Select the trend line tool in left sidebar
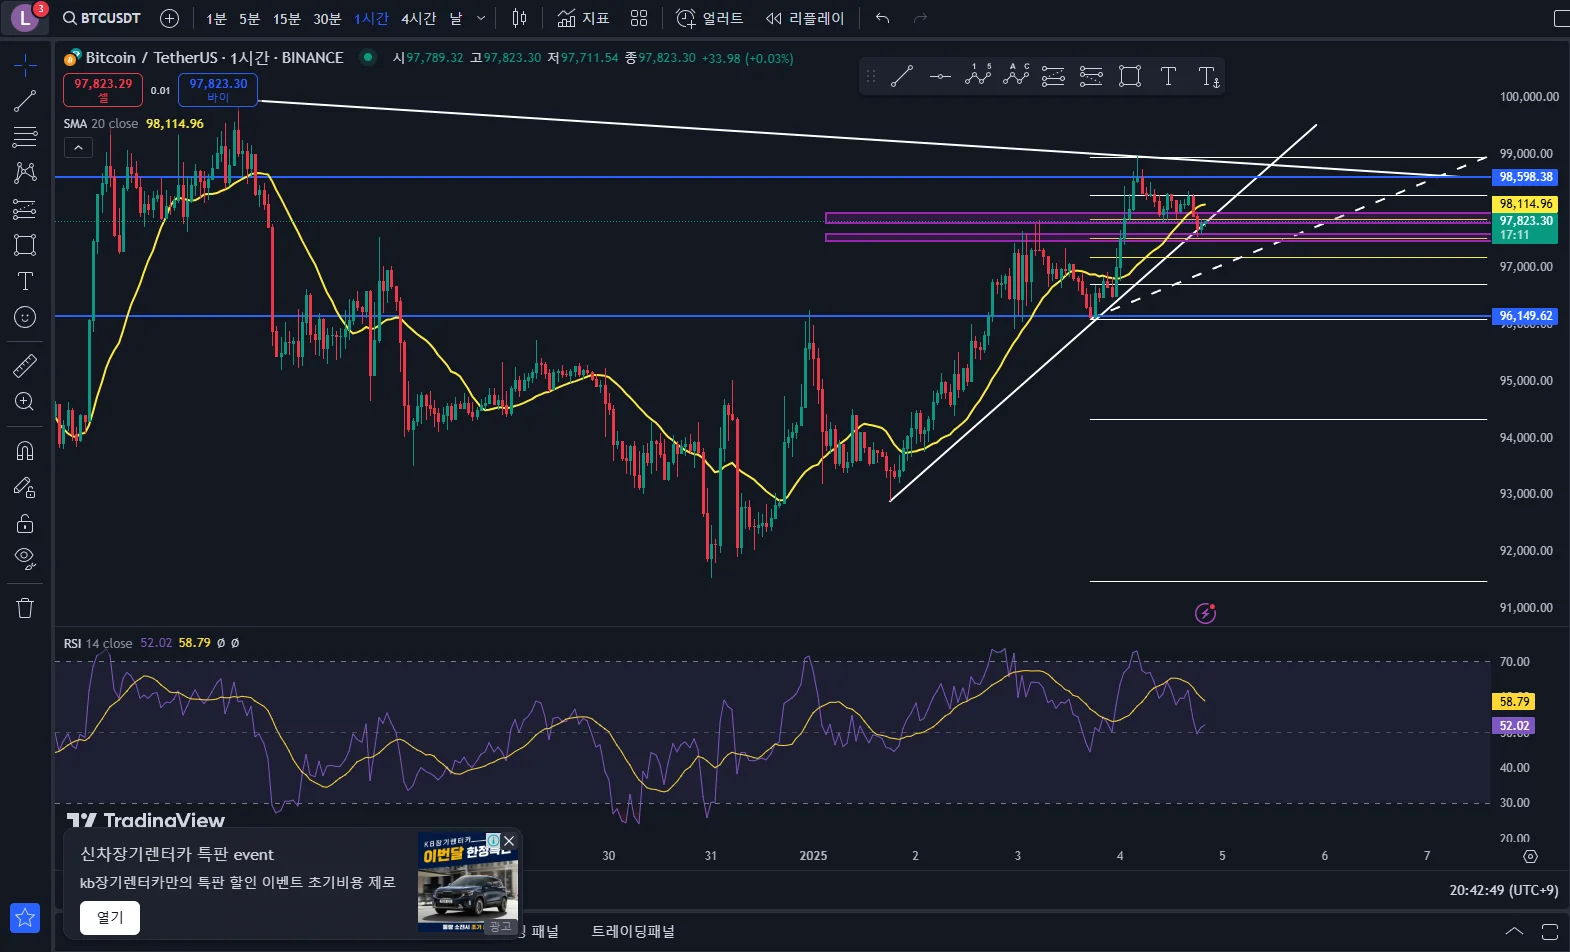The width and height of the screenshot is (1570, 952). [x=25, y=101]
